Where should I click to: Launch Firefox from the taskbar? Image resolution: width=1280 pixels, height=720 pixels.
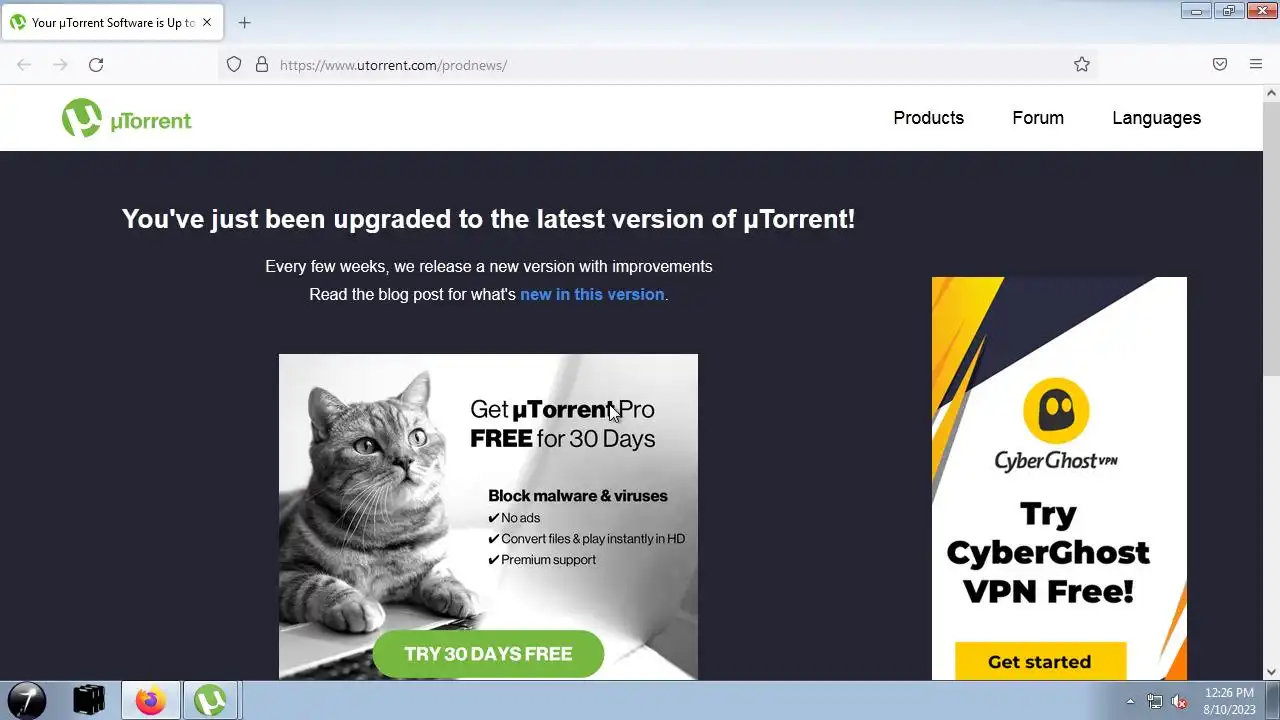pyautogui.click(x=151, y=700)
